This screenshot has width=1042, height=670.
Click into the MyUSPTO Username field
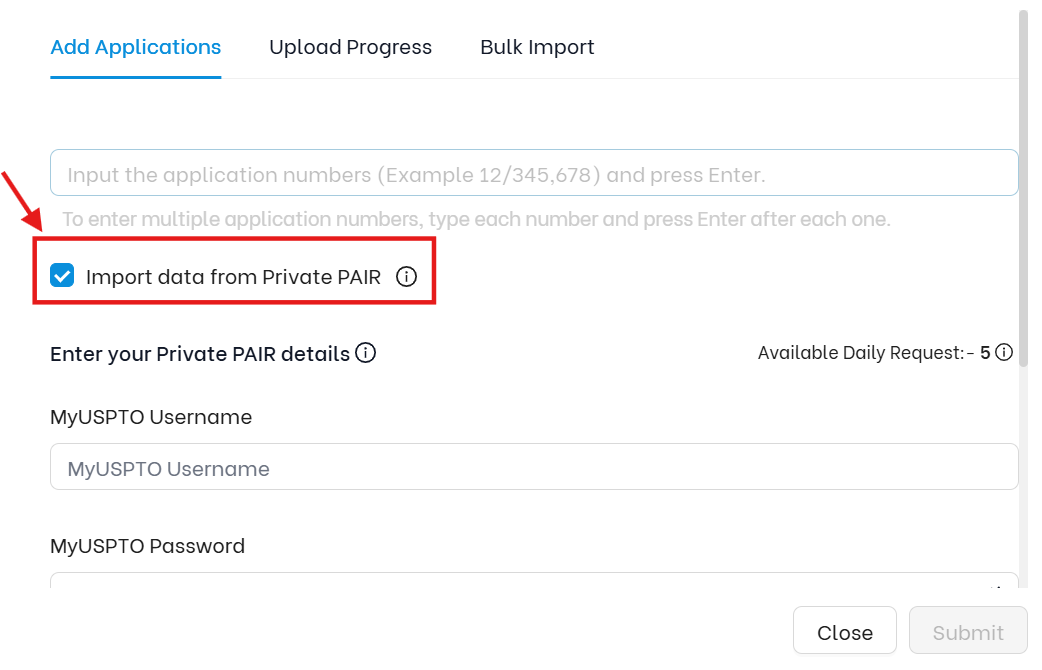534,467
